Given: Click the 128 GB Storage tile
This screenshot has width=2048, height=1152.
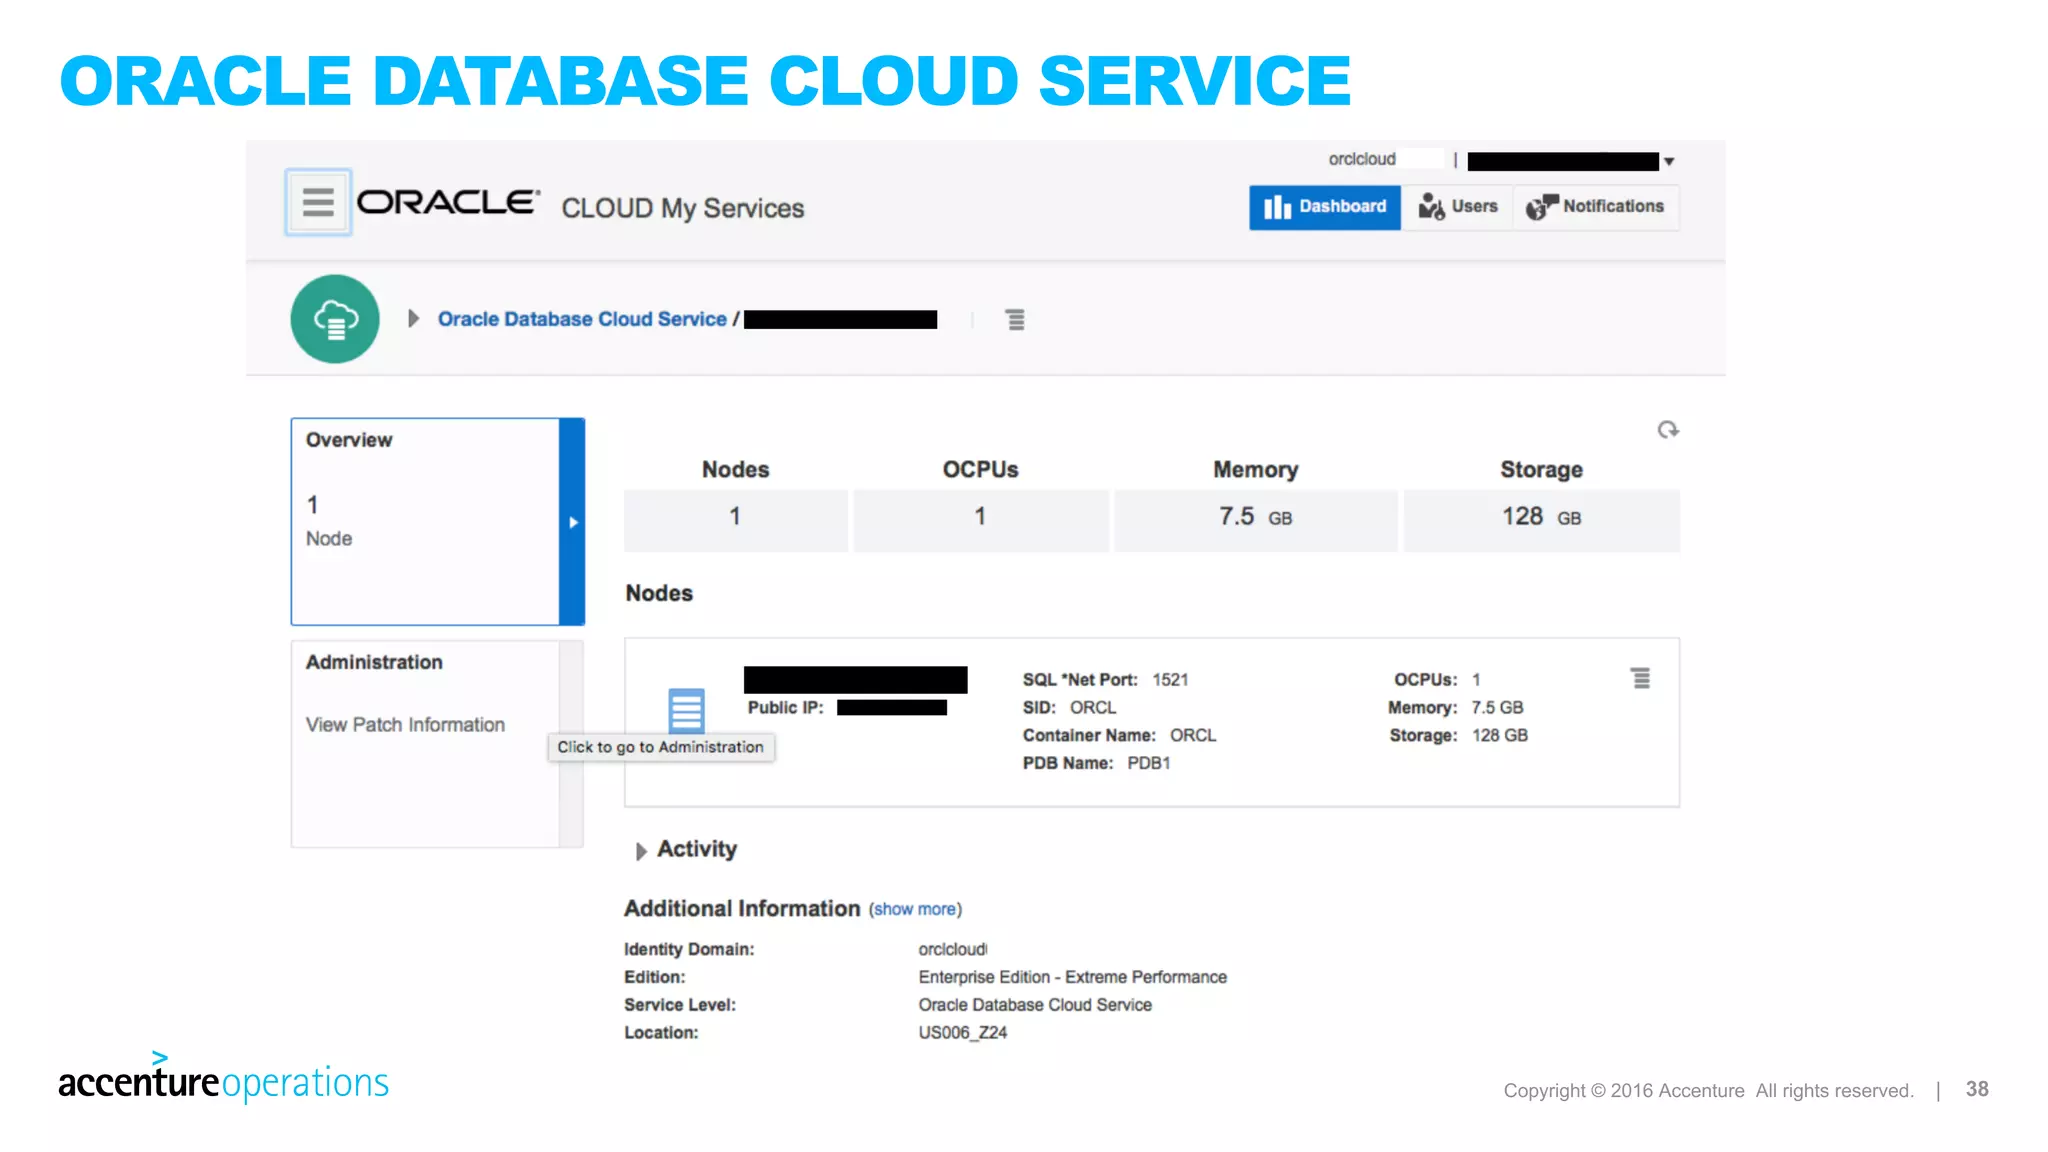Looking at the screenshot, I should pyautogui.click(x=1542, y=519).
